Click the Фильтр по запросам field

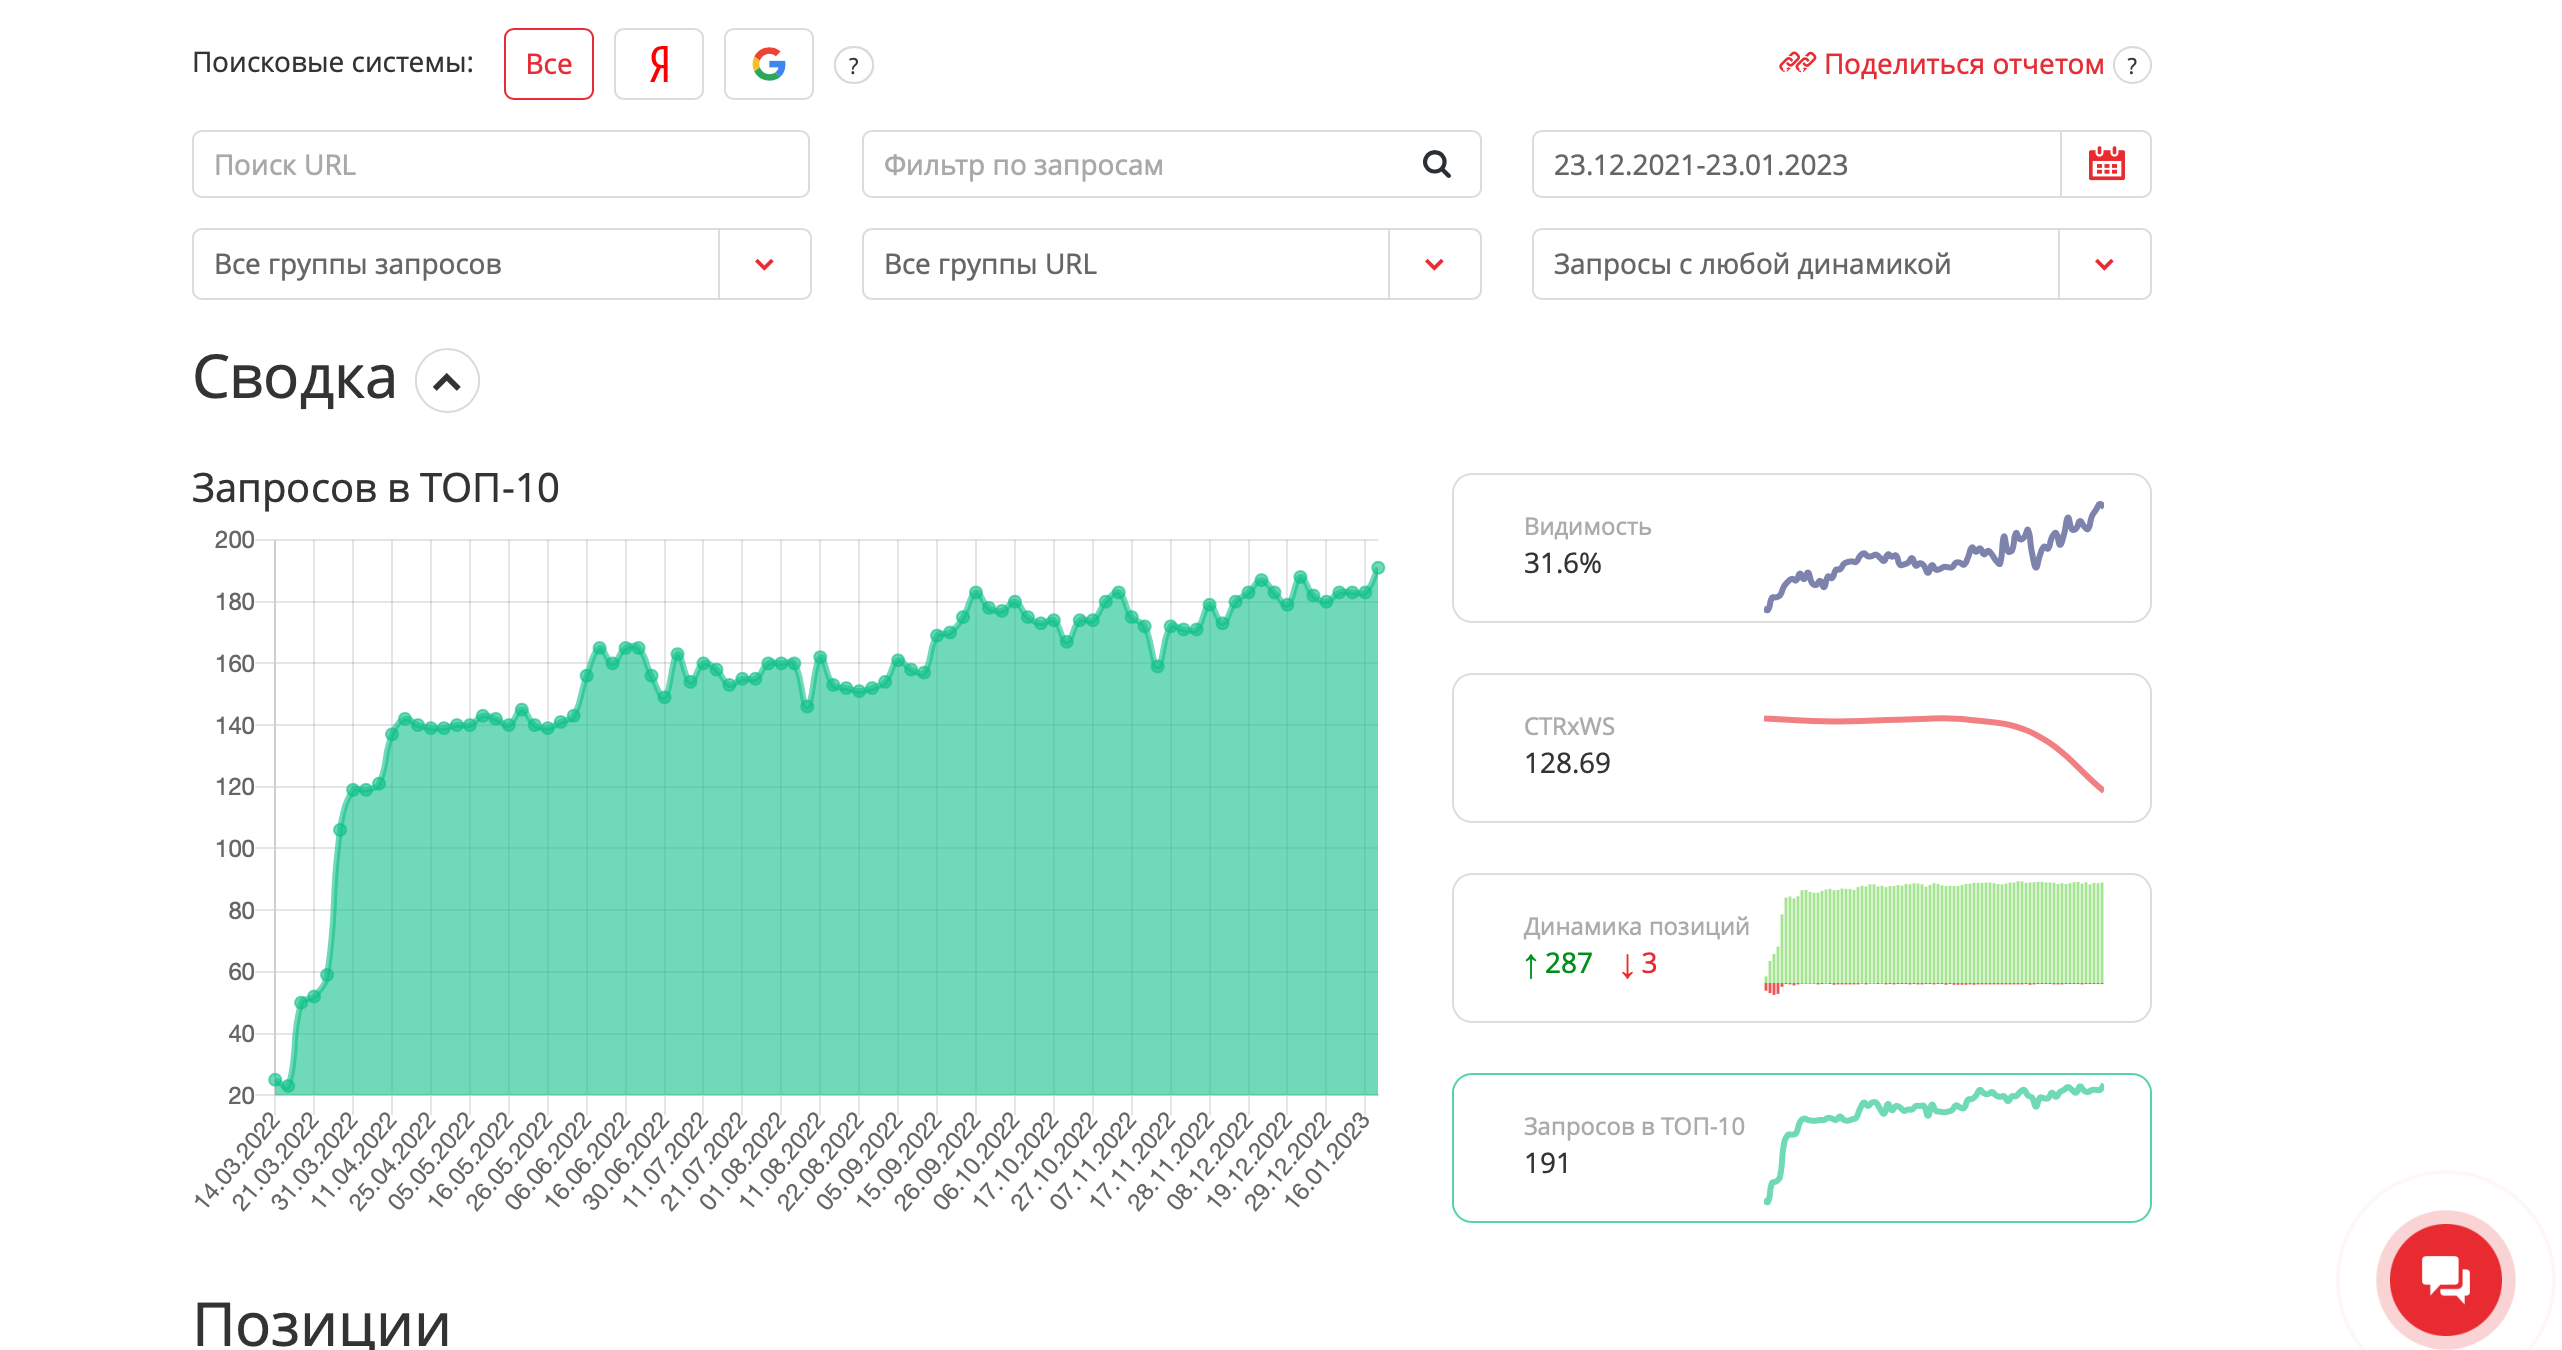(x=1171, y=164)
